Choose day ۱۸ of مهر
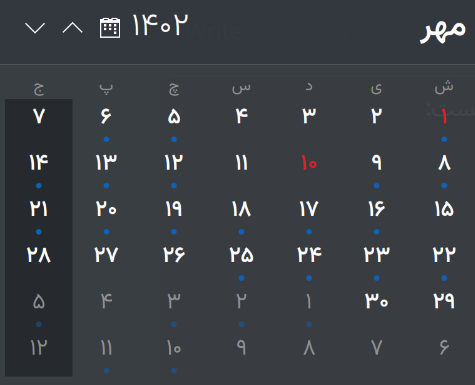 coord(241,209)
